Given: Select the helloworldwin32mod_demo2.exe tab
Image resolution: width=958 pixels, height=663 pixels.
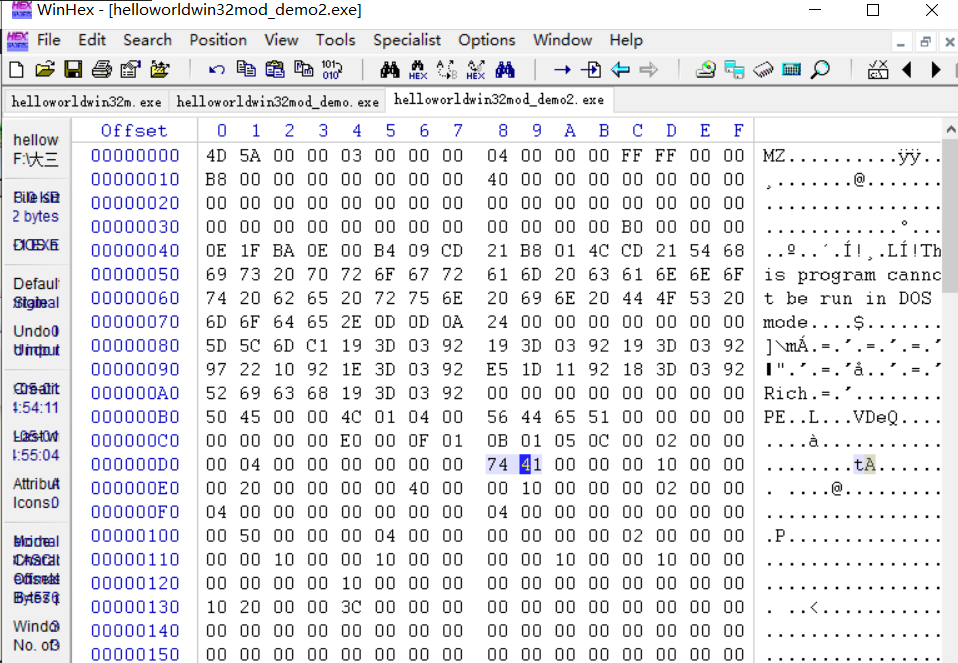Looking at the screenshot, I should click(x=499, y=100).
